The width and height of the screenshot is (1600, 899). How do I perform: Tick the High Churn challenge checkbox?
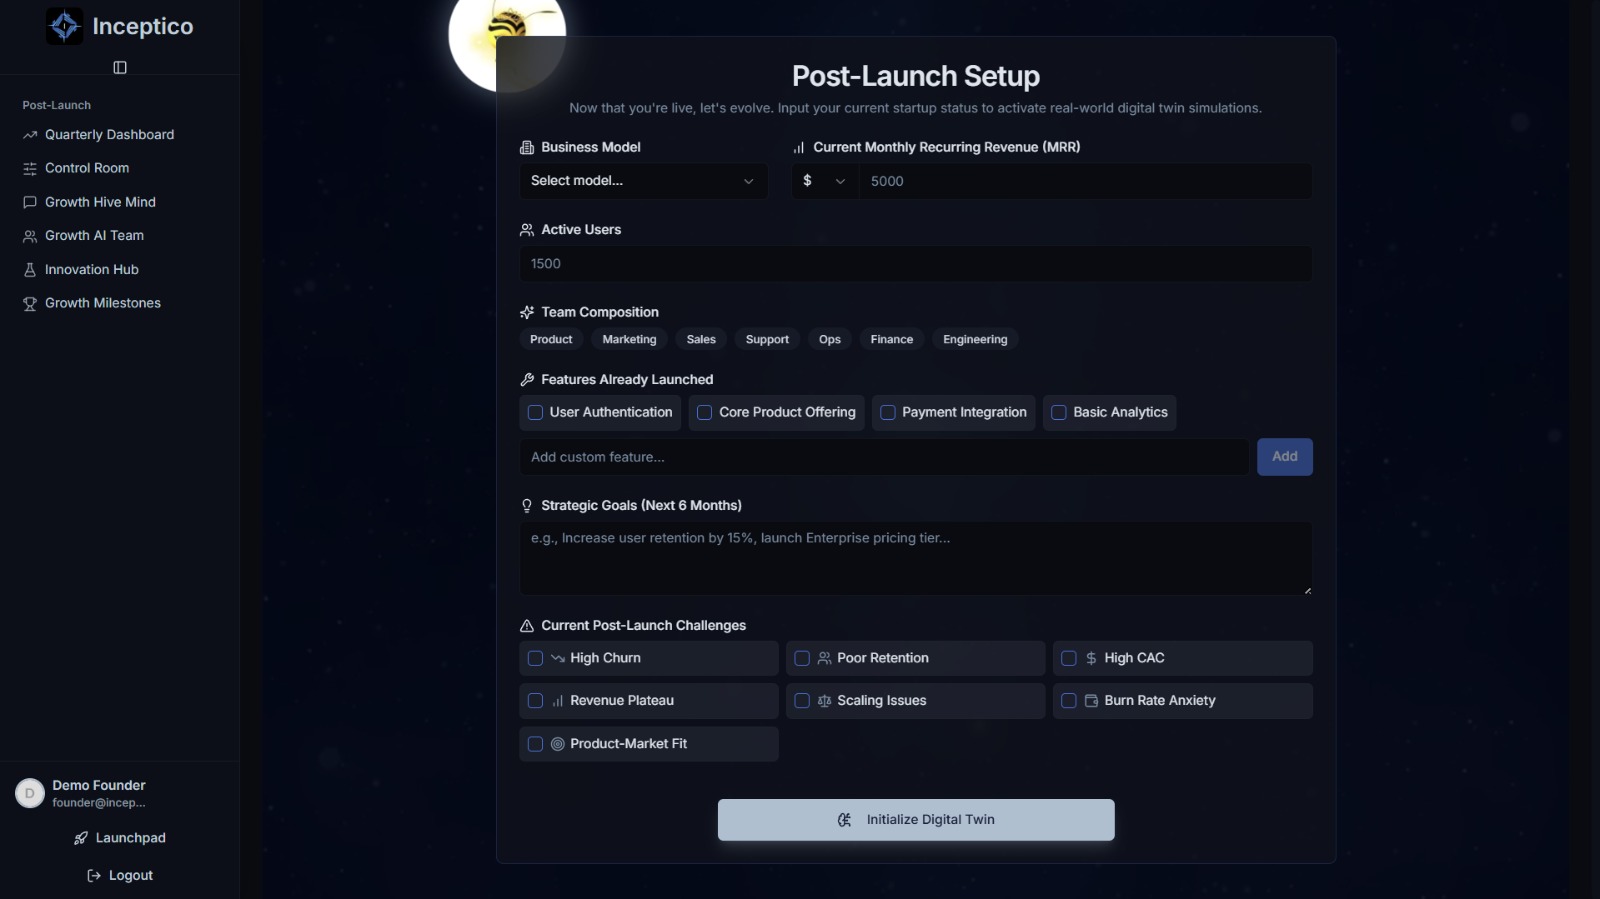point(536,658)
